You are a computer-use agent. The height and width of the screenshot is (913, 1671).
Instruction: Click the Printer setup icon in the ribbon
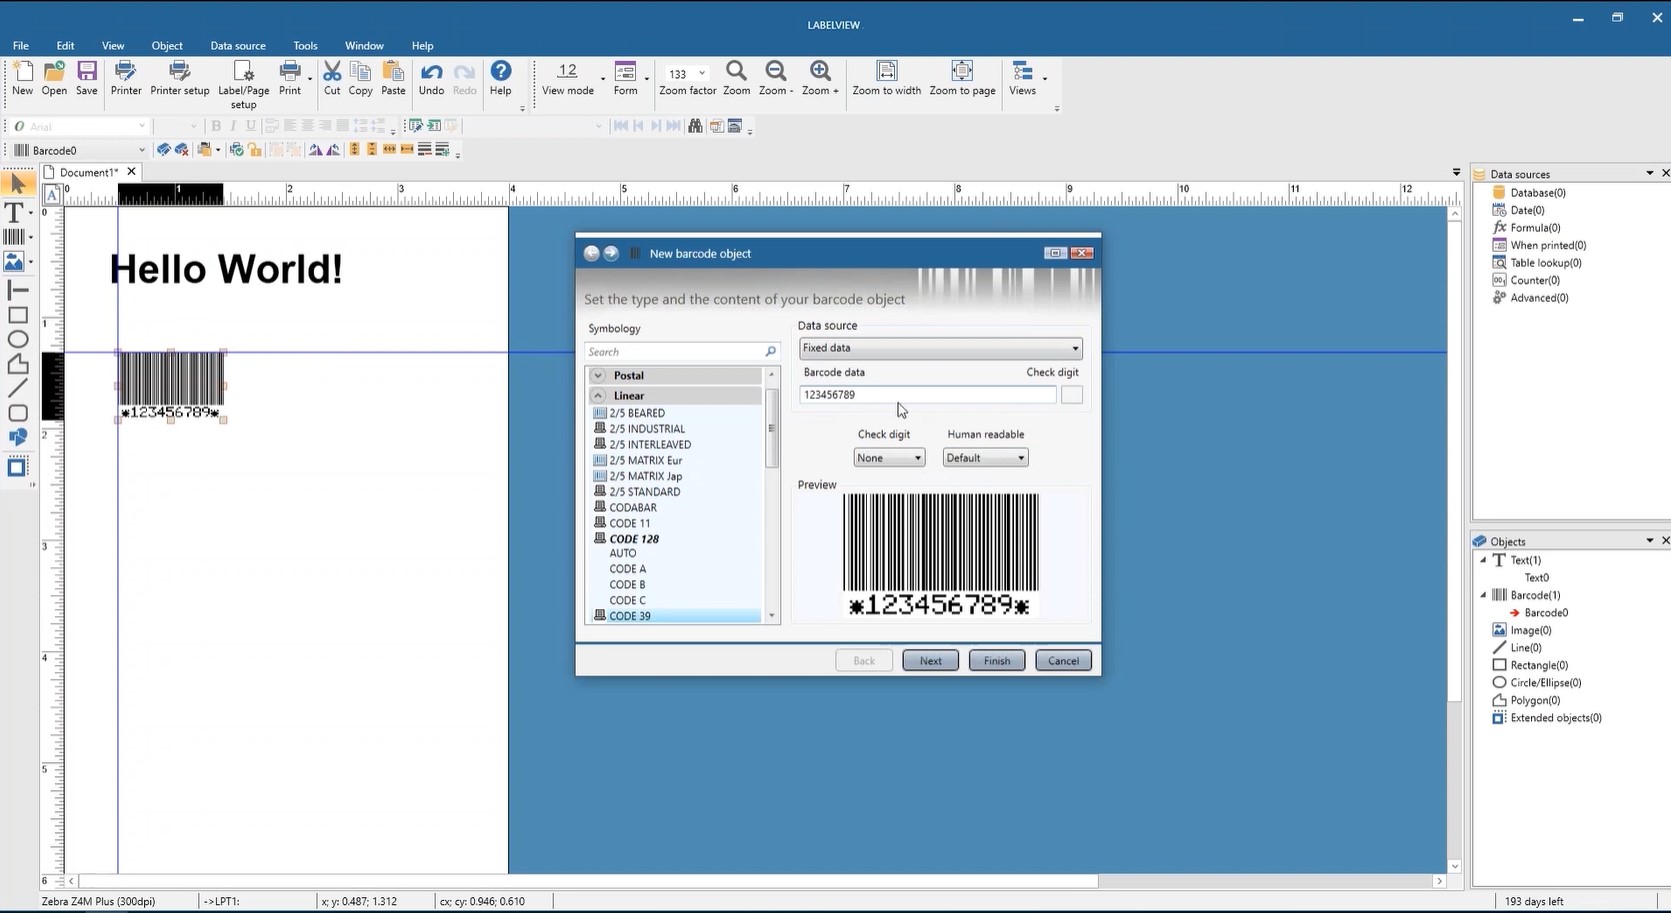180,80
